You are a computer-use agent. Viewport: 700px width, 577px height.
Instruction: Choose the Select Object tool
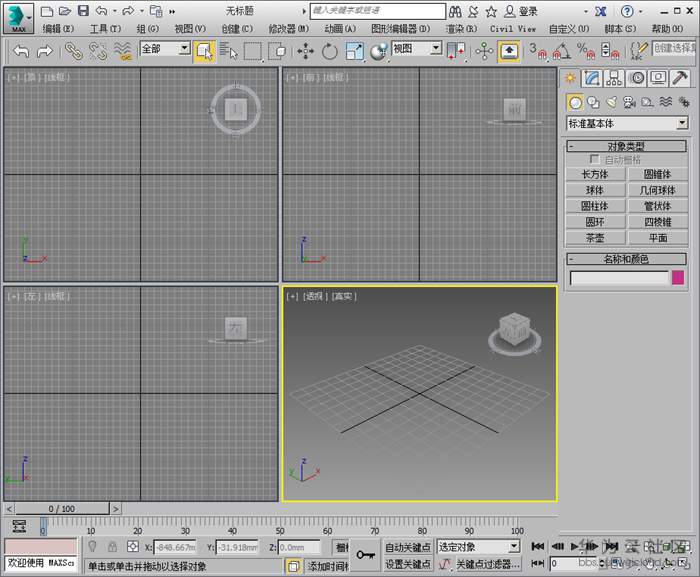tap(204, 51)
